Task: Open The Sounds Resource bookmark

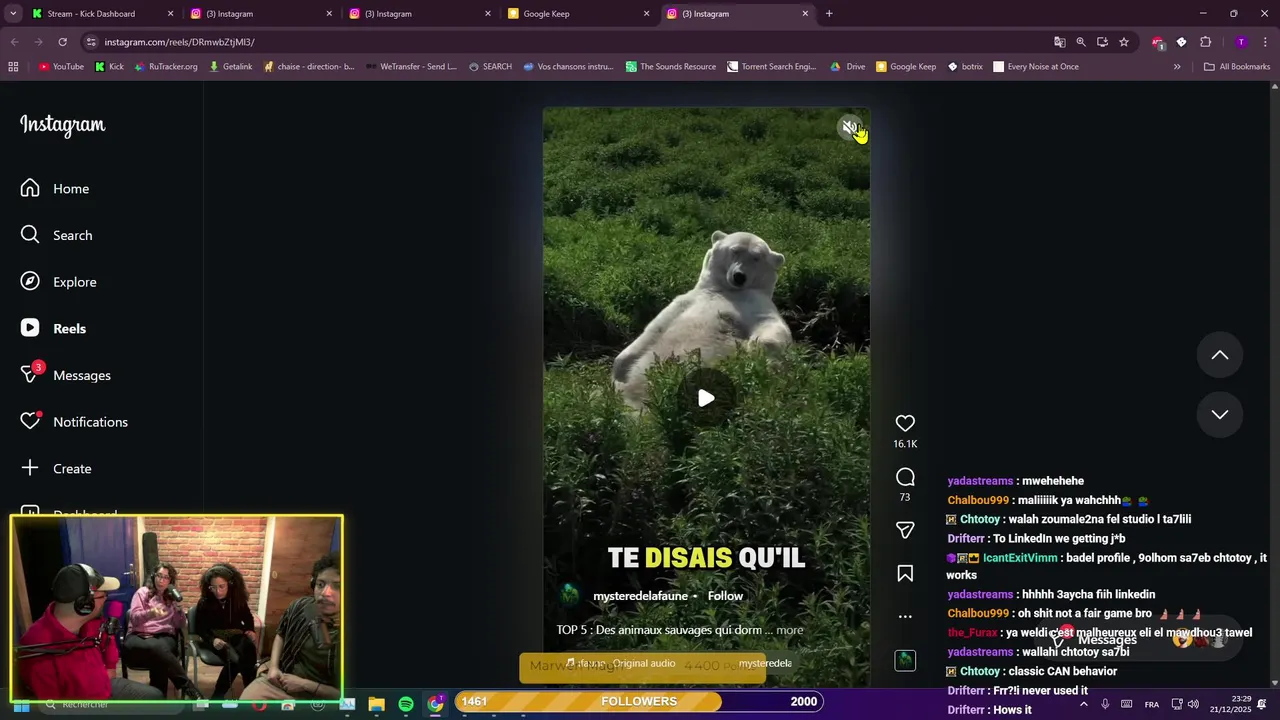Action: (x=671, y=67)
